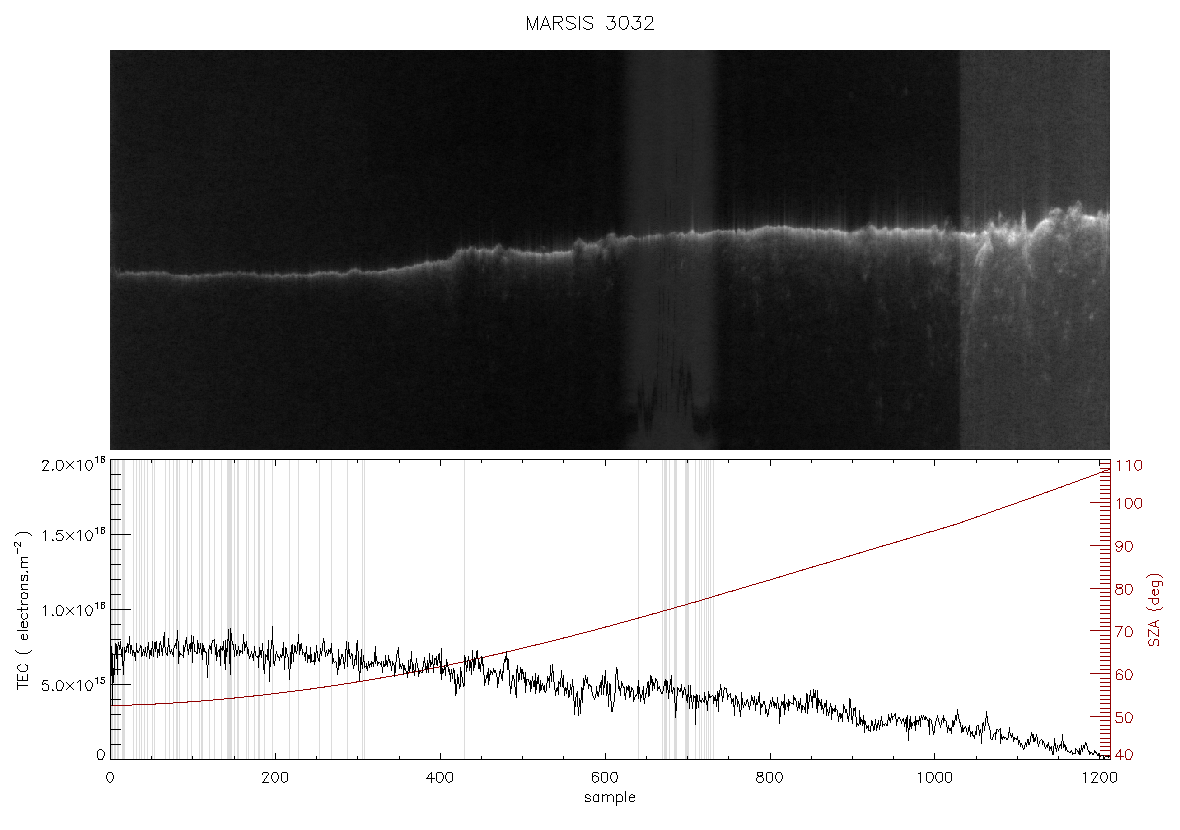Image resolution: width=1180 pixels, height=830 pixels.
Task: Click the 800 tick on the sample axis
Action: tap(769, 777)
